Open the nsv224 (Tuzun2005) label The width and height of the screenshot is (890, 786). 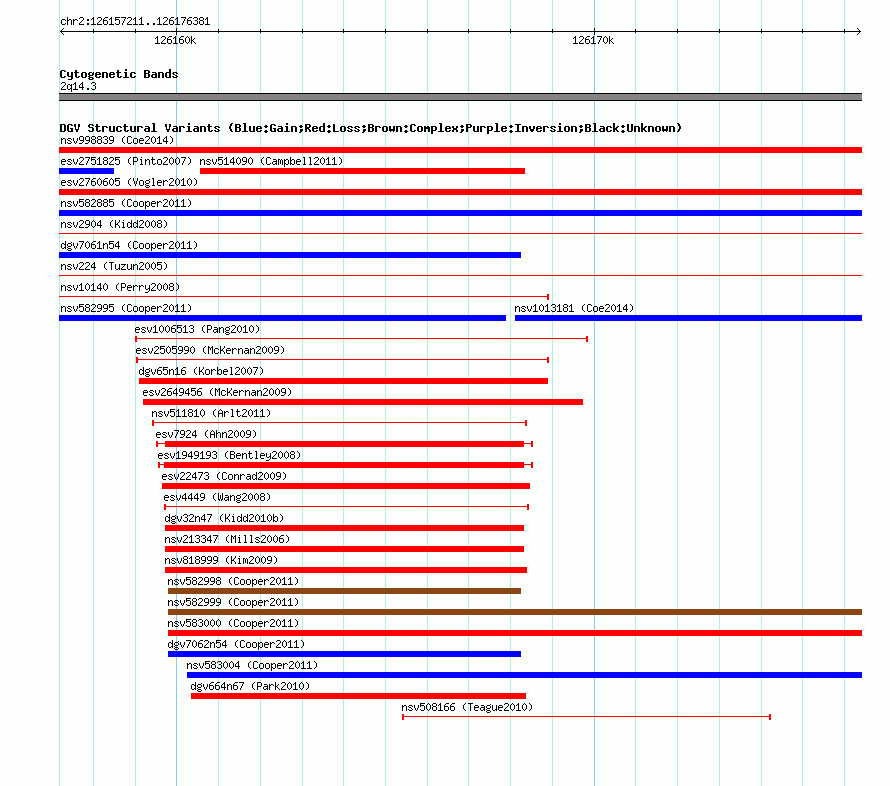point(114,266)
